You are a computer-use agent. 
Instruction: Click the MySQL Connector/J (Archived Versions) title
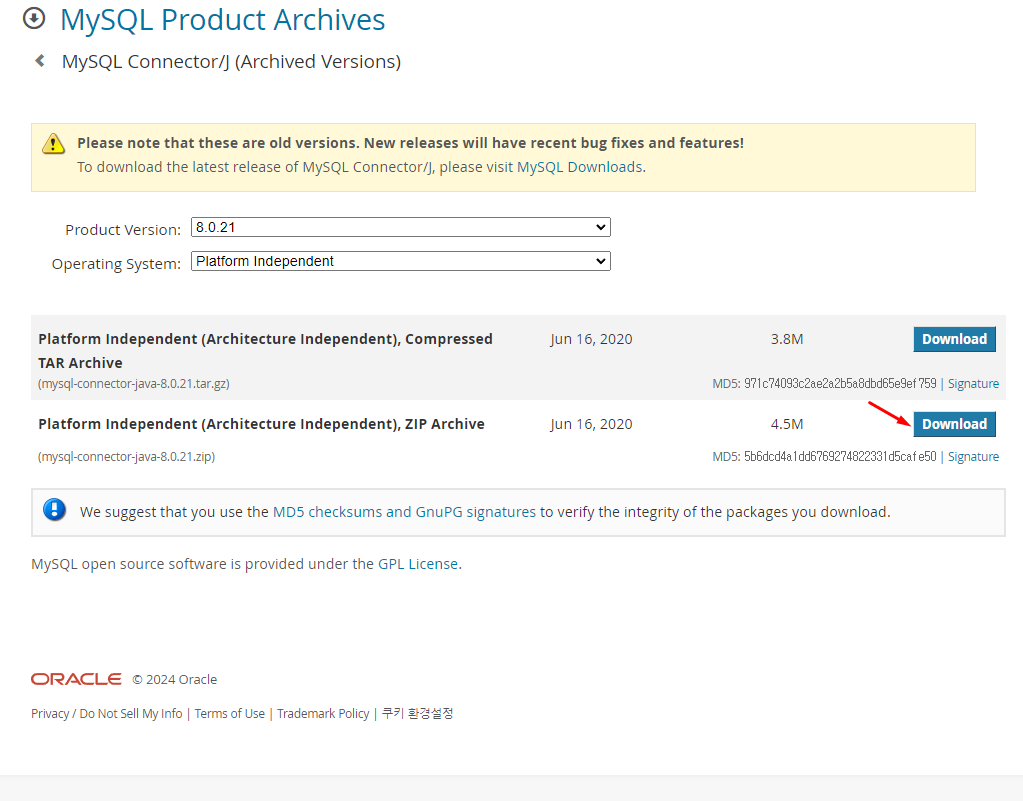(x=231, y=61)
